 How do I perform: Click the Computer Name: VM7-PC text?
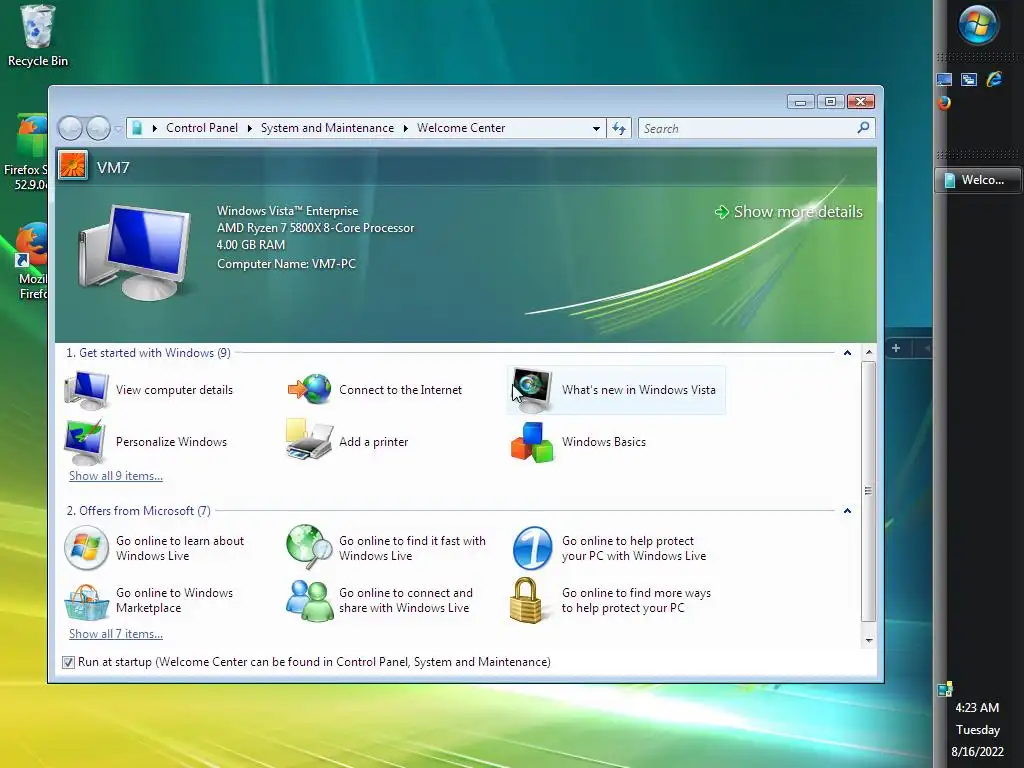click(x=286, y=264)
